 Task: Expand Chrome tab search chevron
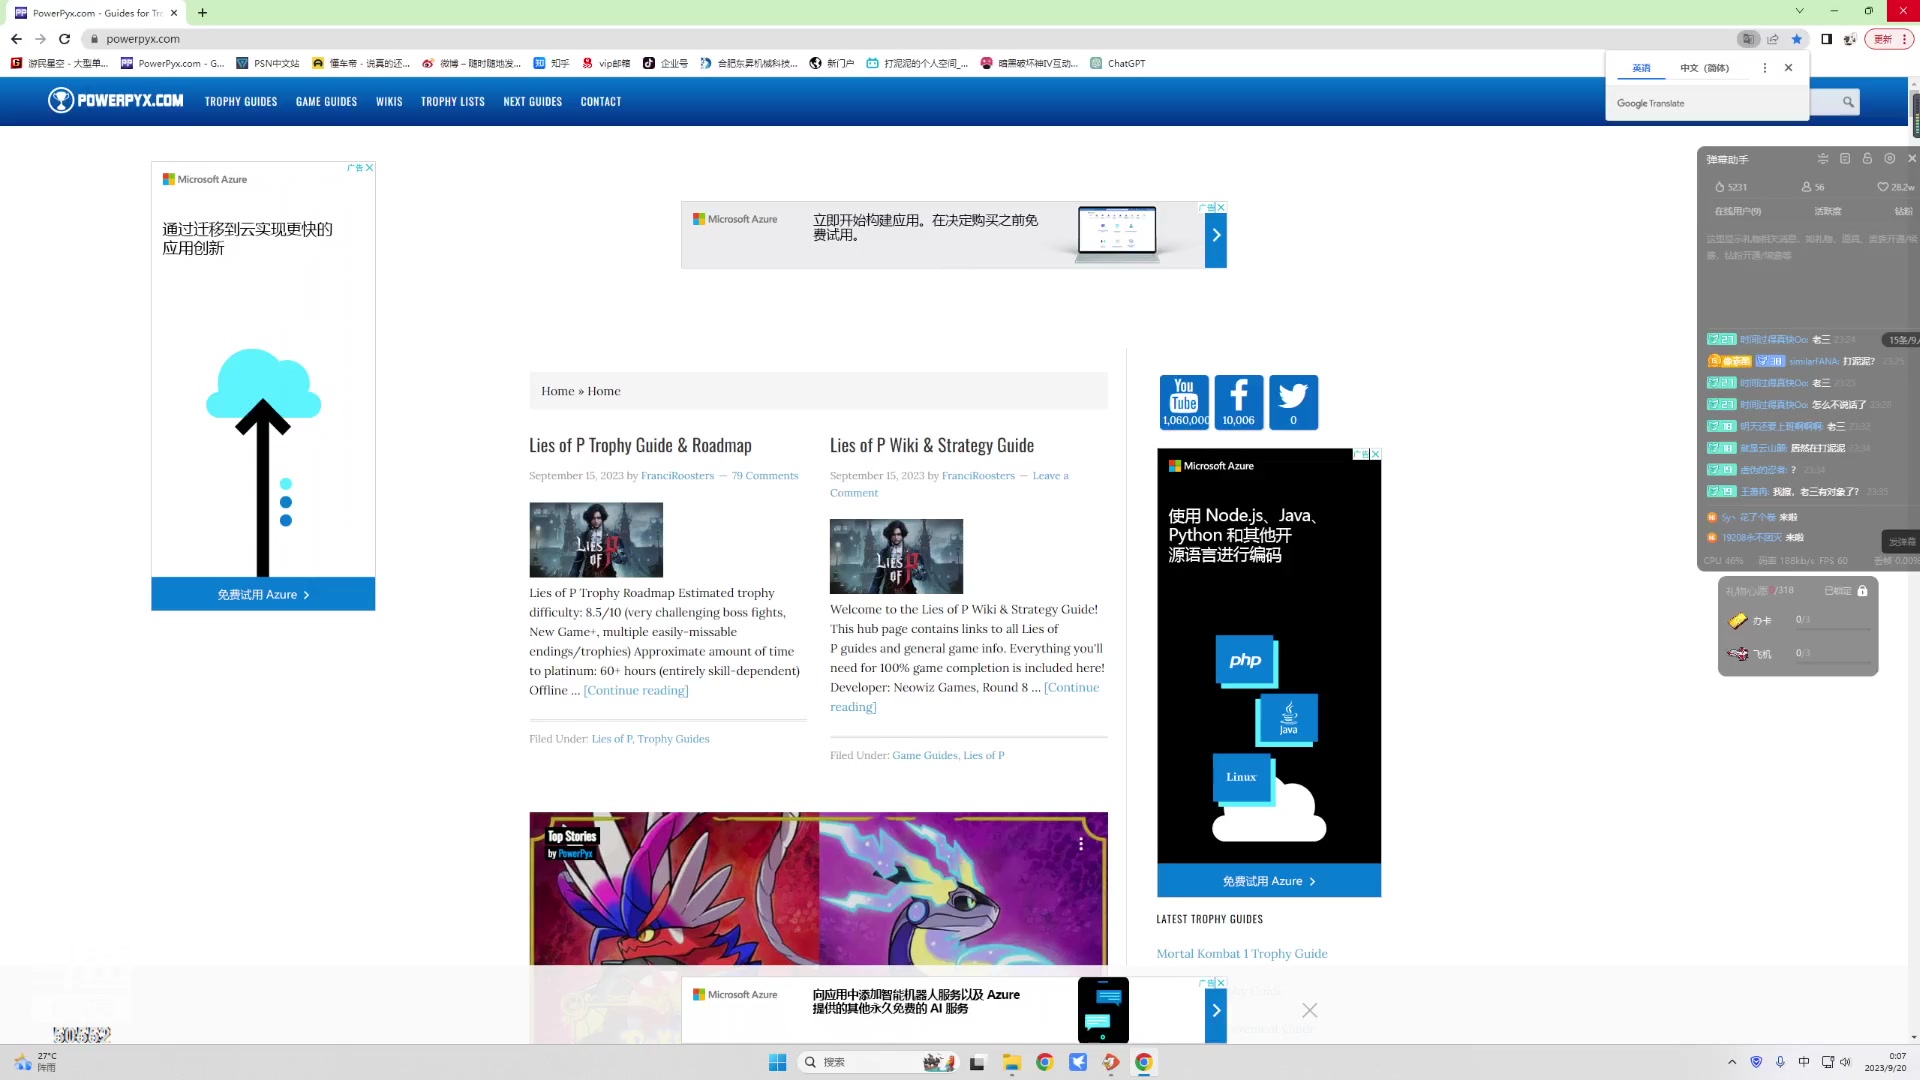click(1799, 11)
